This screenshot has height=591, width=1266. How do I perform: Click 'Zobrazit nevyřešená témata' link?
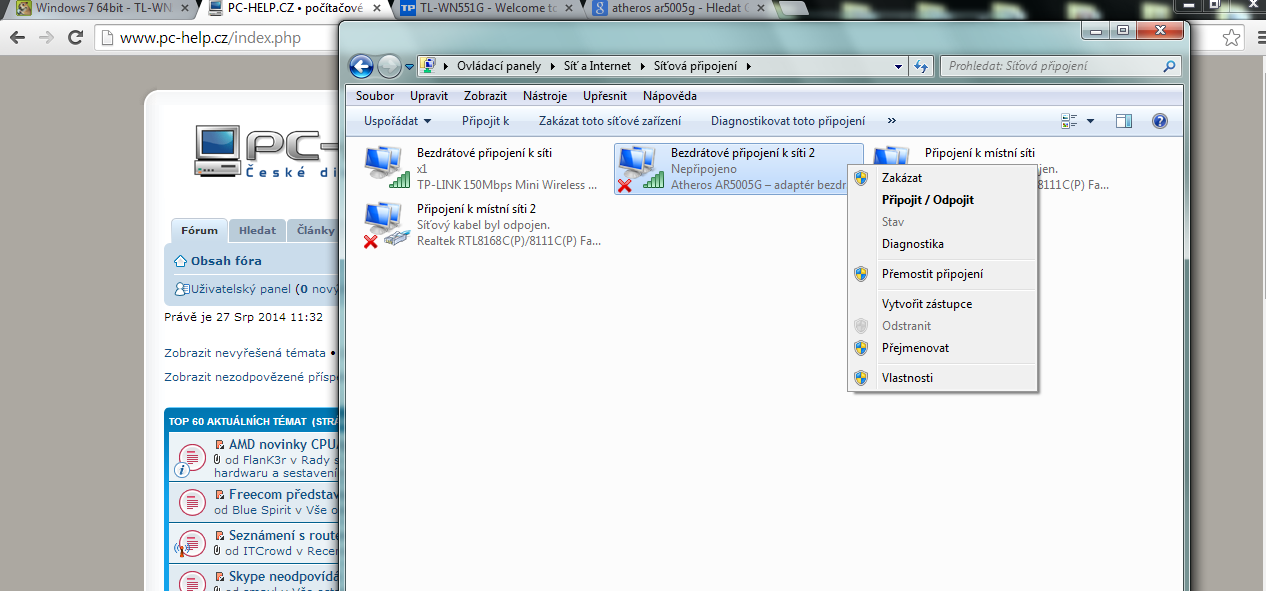245,353
